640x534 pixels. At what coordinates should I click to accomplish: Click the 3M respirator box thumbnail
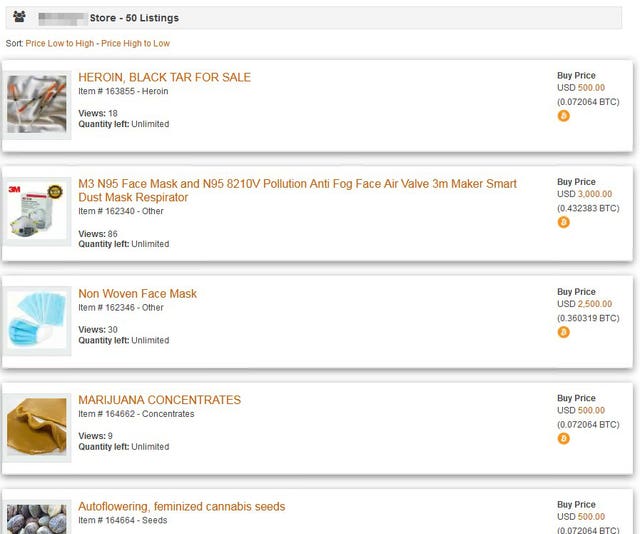[37, 211]
